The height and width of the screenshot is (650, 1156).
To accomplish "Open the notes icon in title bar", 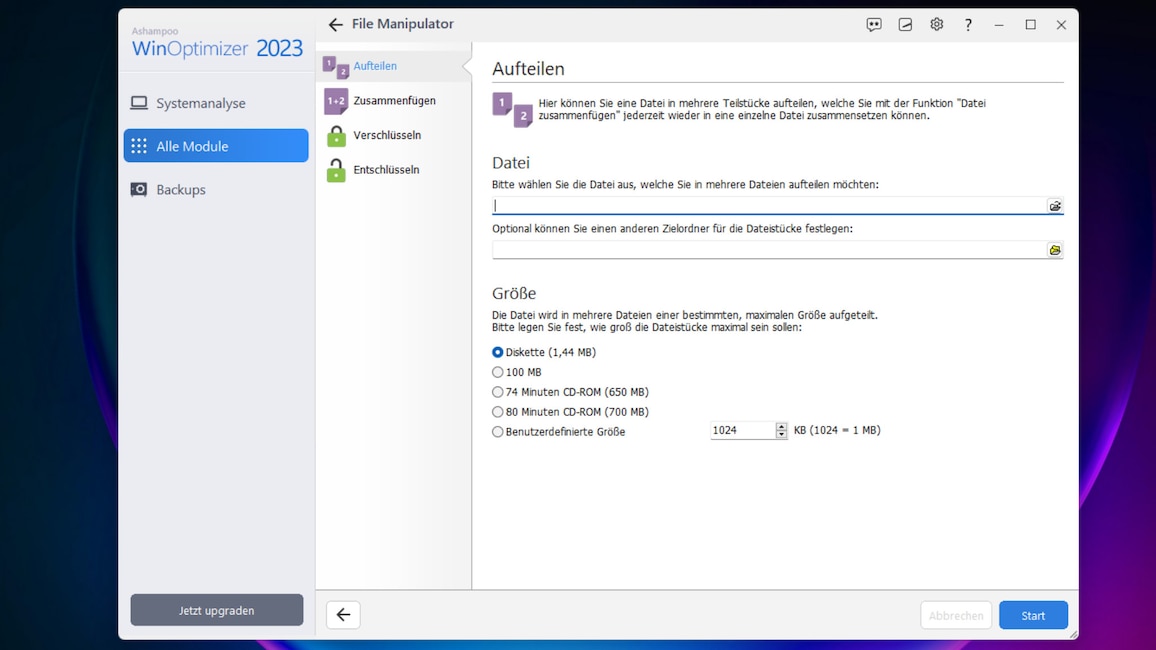I will (905, 25).
